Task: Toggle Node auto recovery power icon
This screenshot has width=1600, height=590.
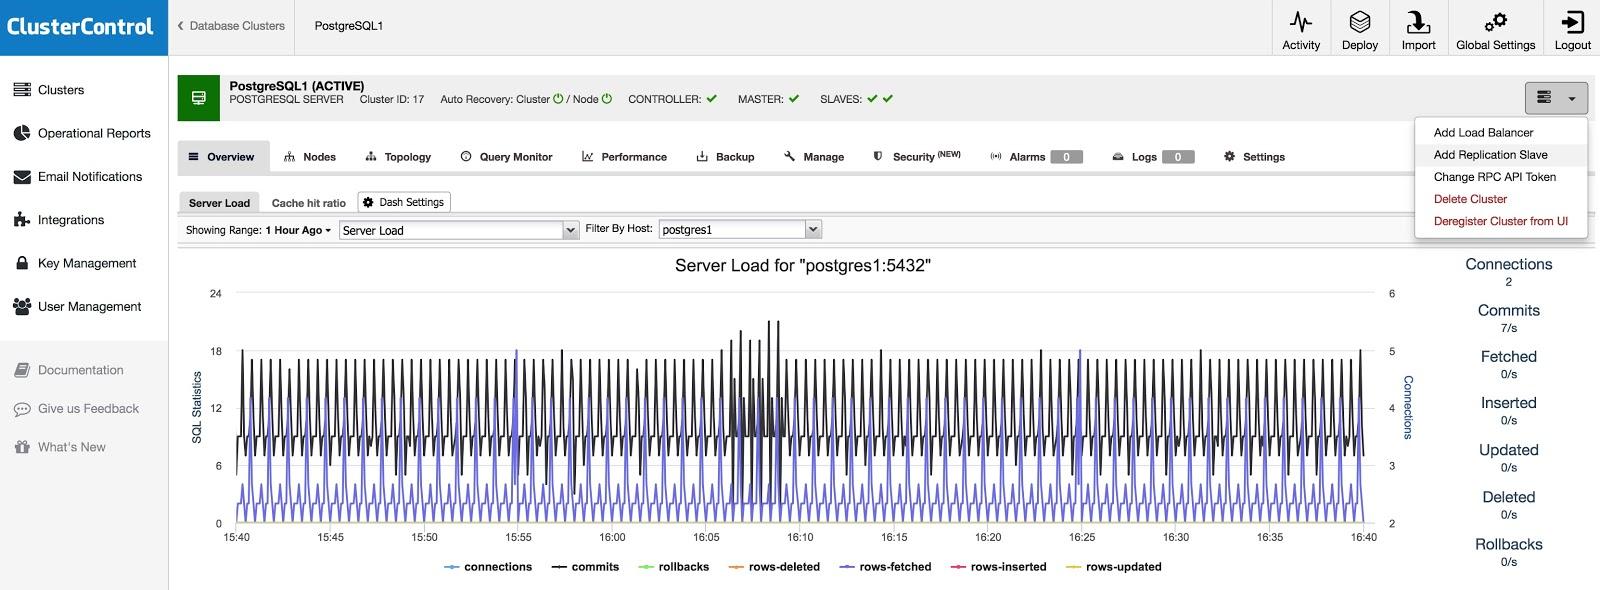Action: 606,99
